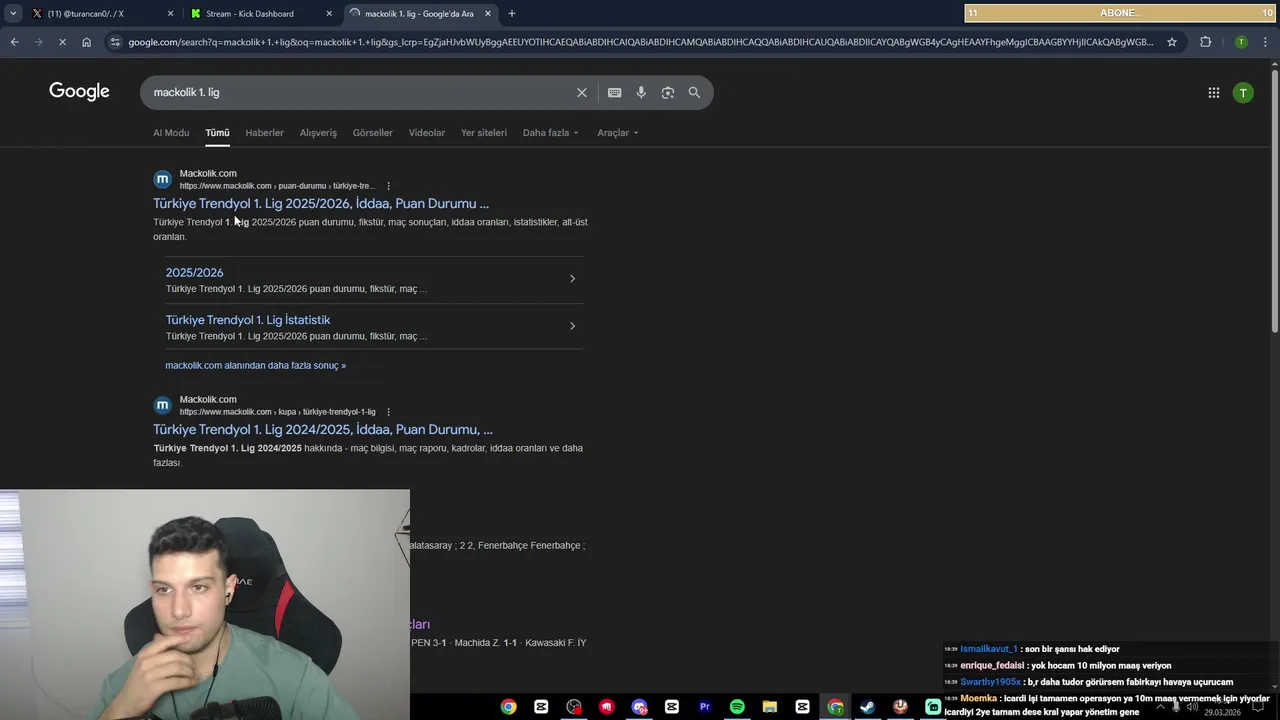Screen dimensions: 1280x720
Task: View site information for google.com
Action: click(x=116, y=42)
